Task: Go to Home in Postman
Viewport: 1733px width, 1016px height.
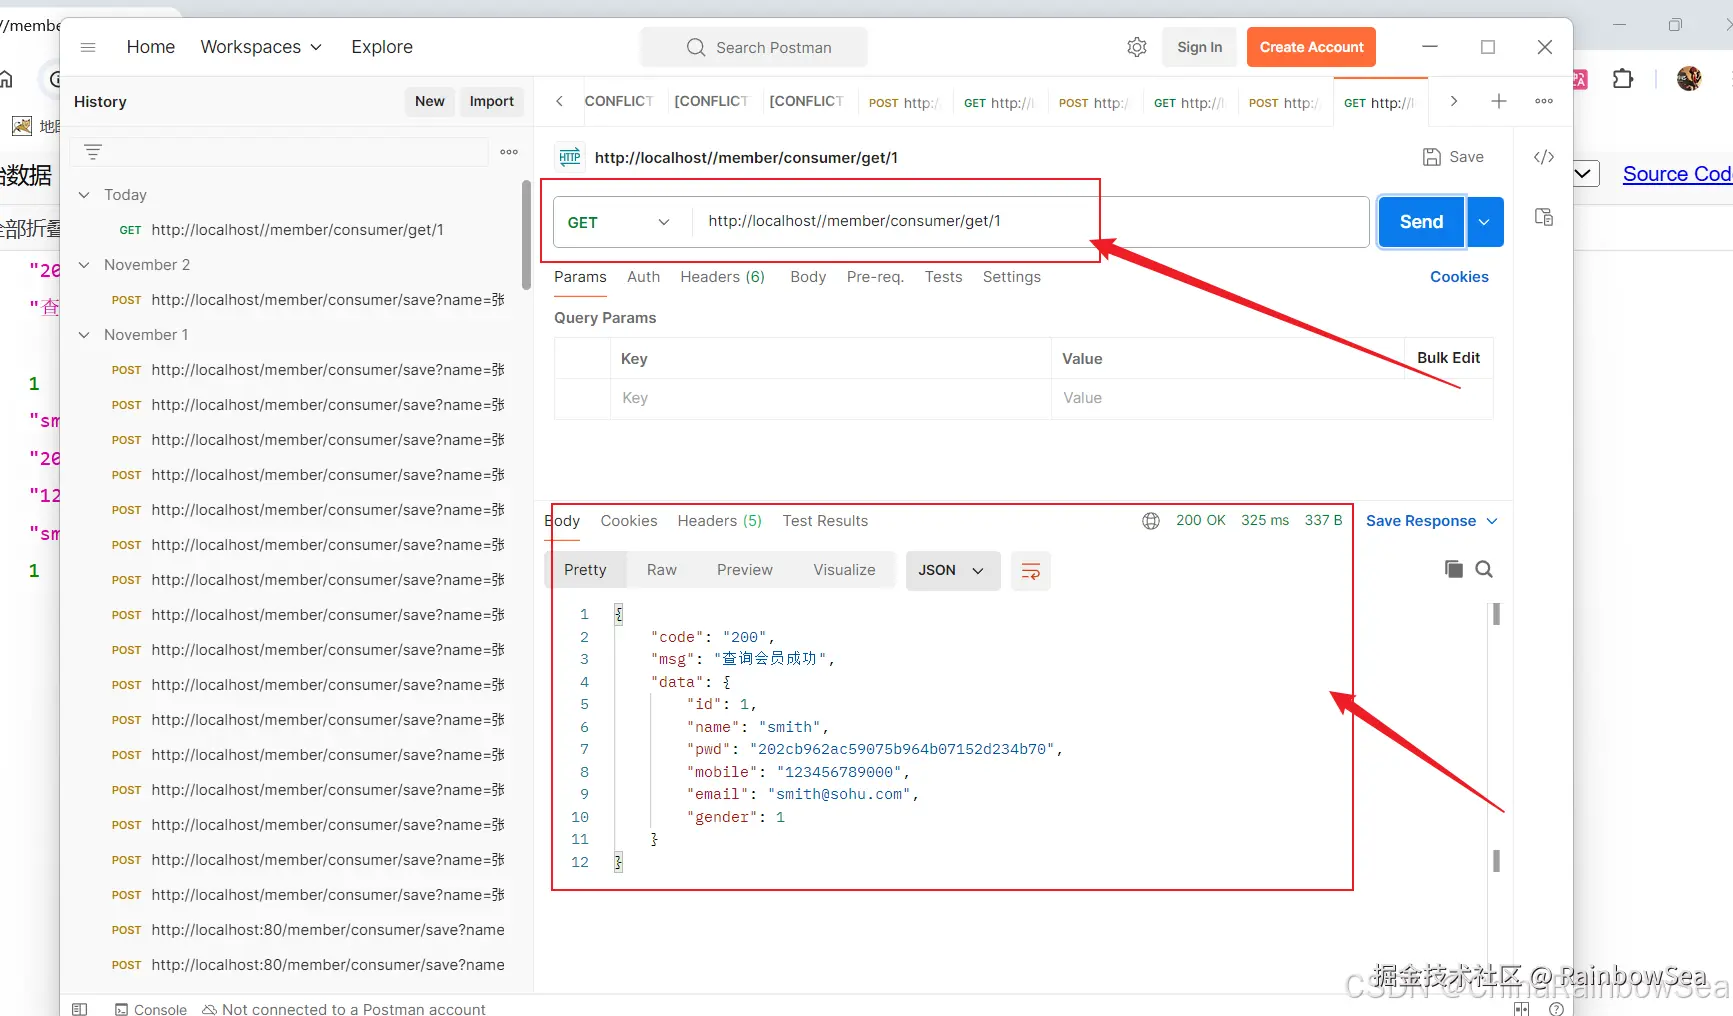Action: coord(151,47)
